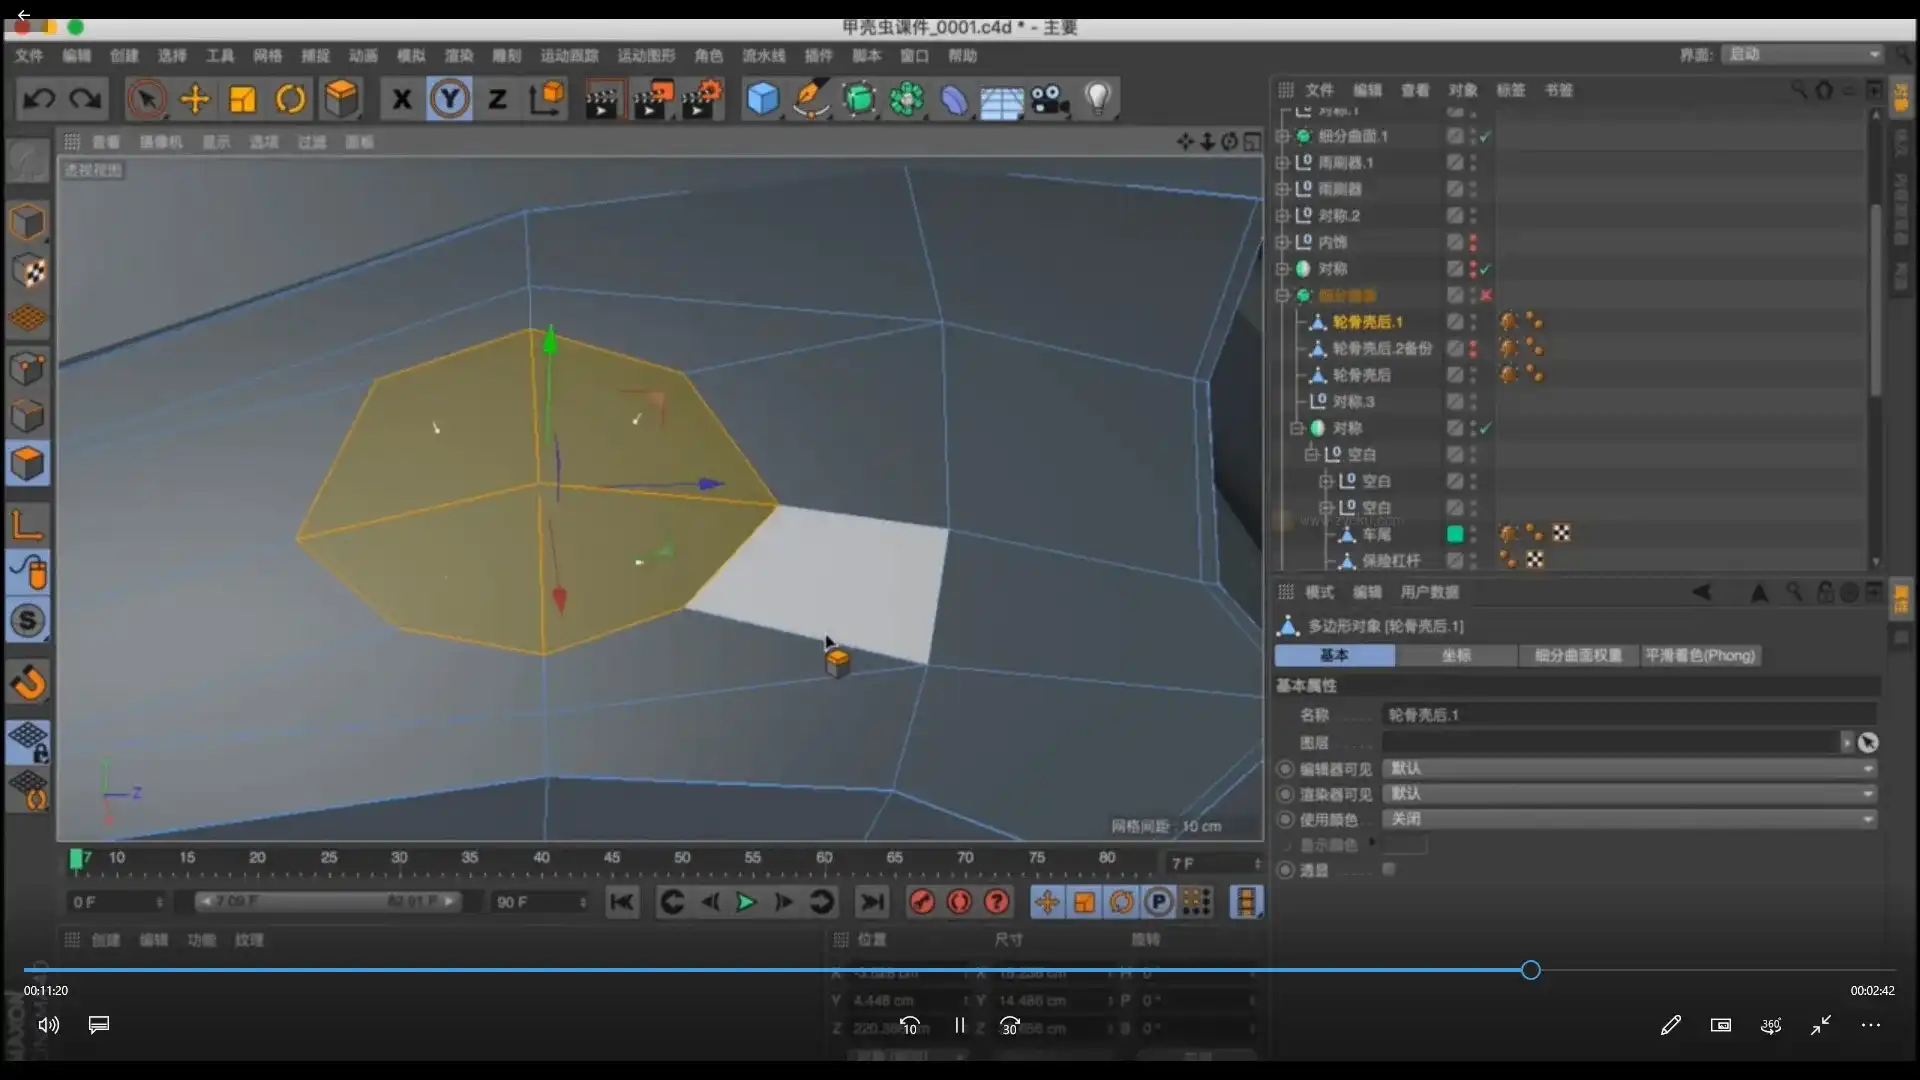Toggle editor visibility dots of 轮骨壳后.2备份

pos(1474,349)
